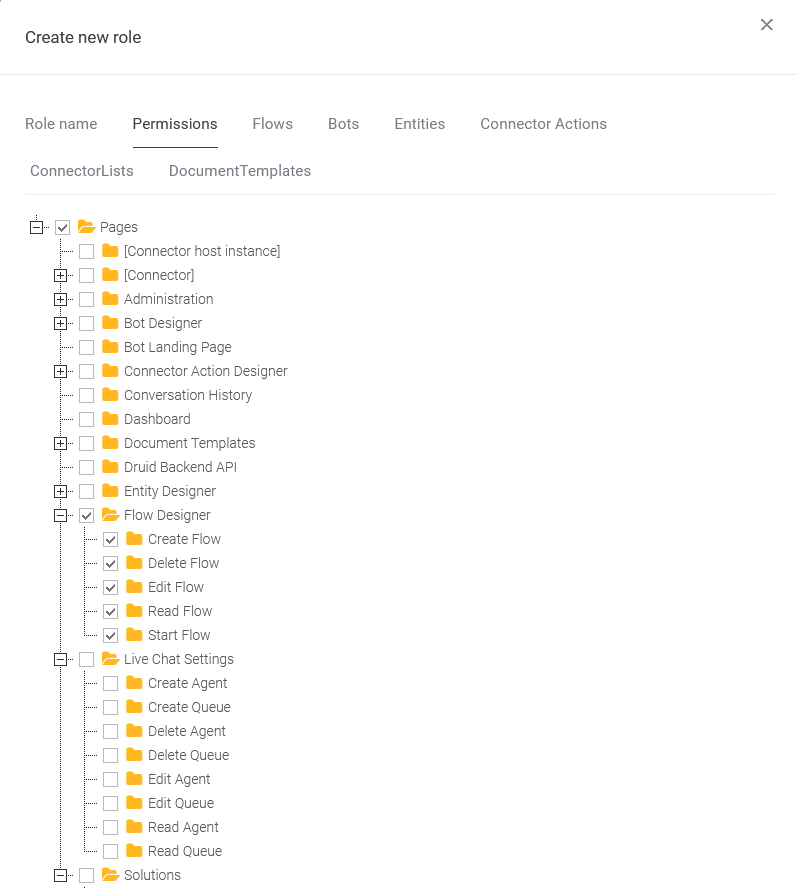The image size is (797, 889).
Task: Click the Druid Backend API folder icon
Action: (110, 467)
